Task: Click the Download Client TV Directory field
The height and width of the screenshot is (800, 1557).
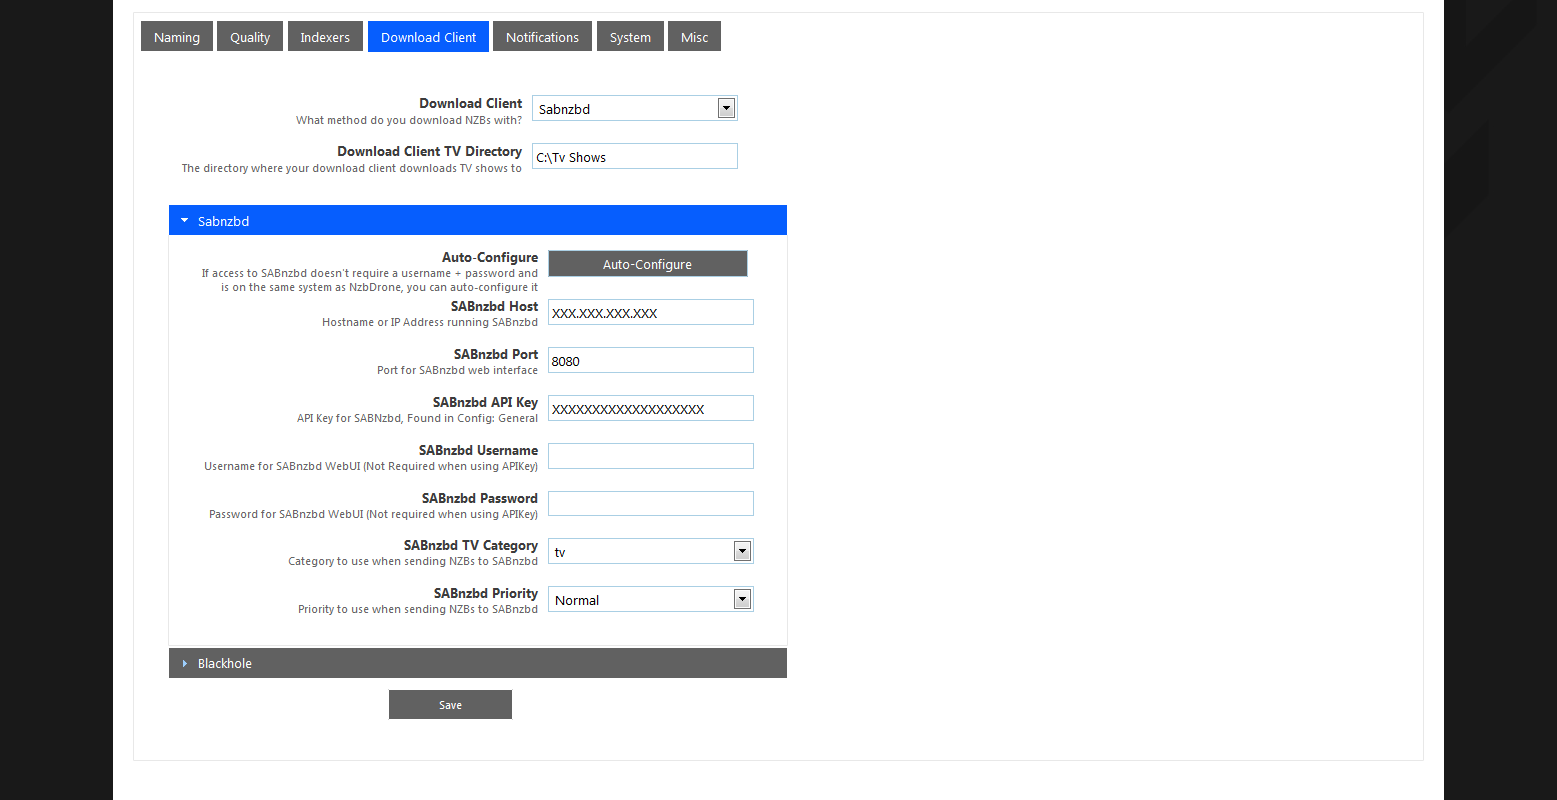Action: pyautogui.click(x=635, y=156)
